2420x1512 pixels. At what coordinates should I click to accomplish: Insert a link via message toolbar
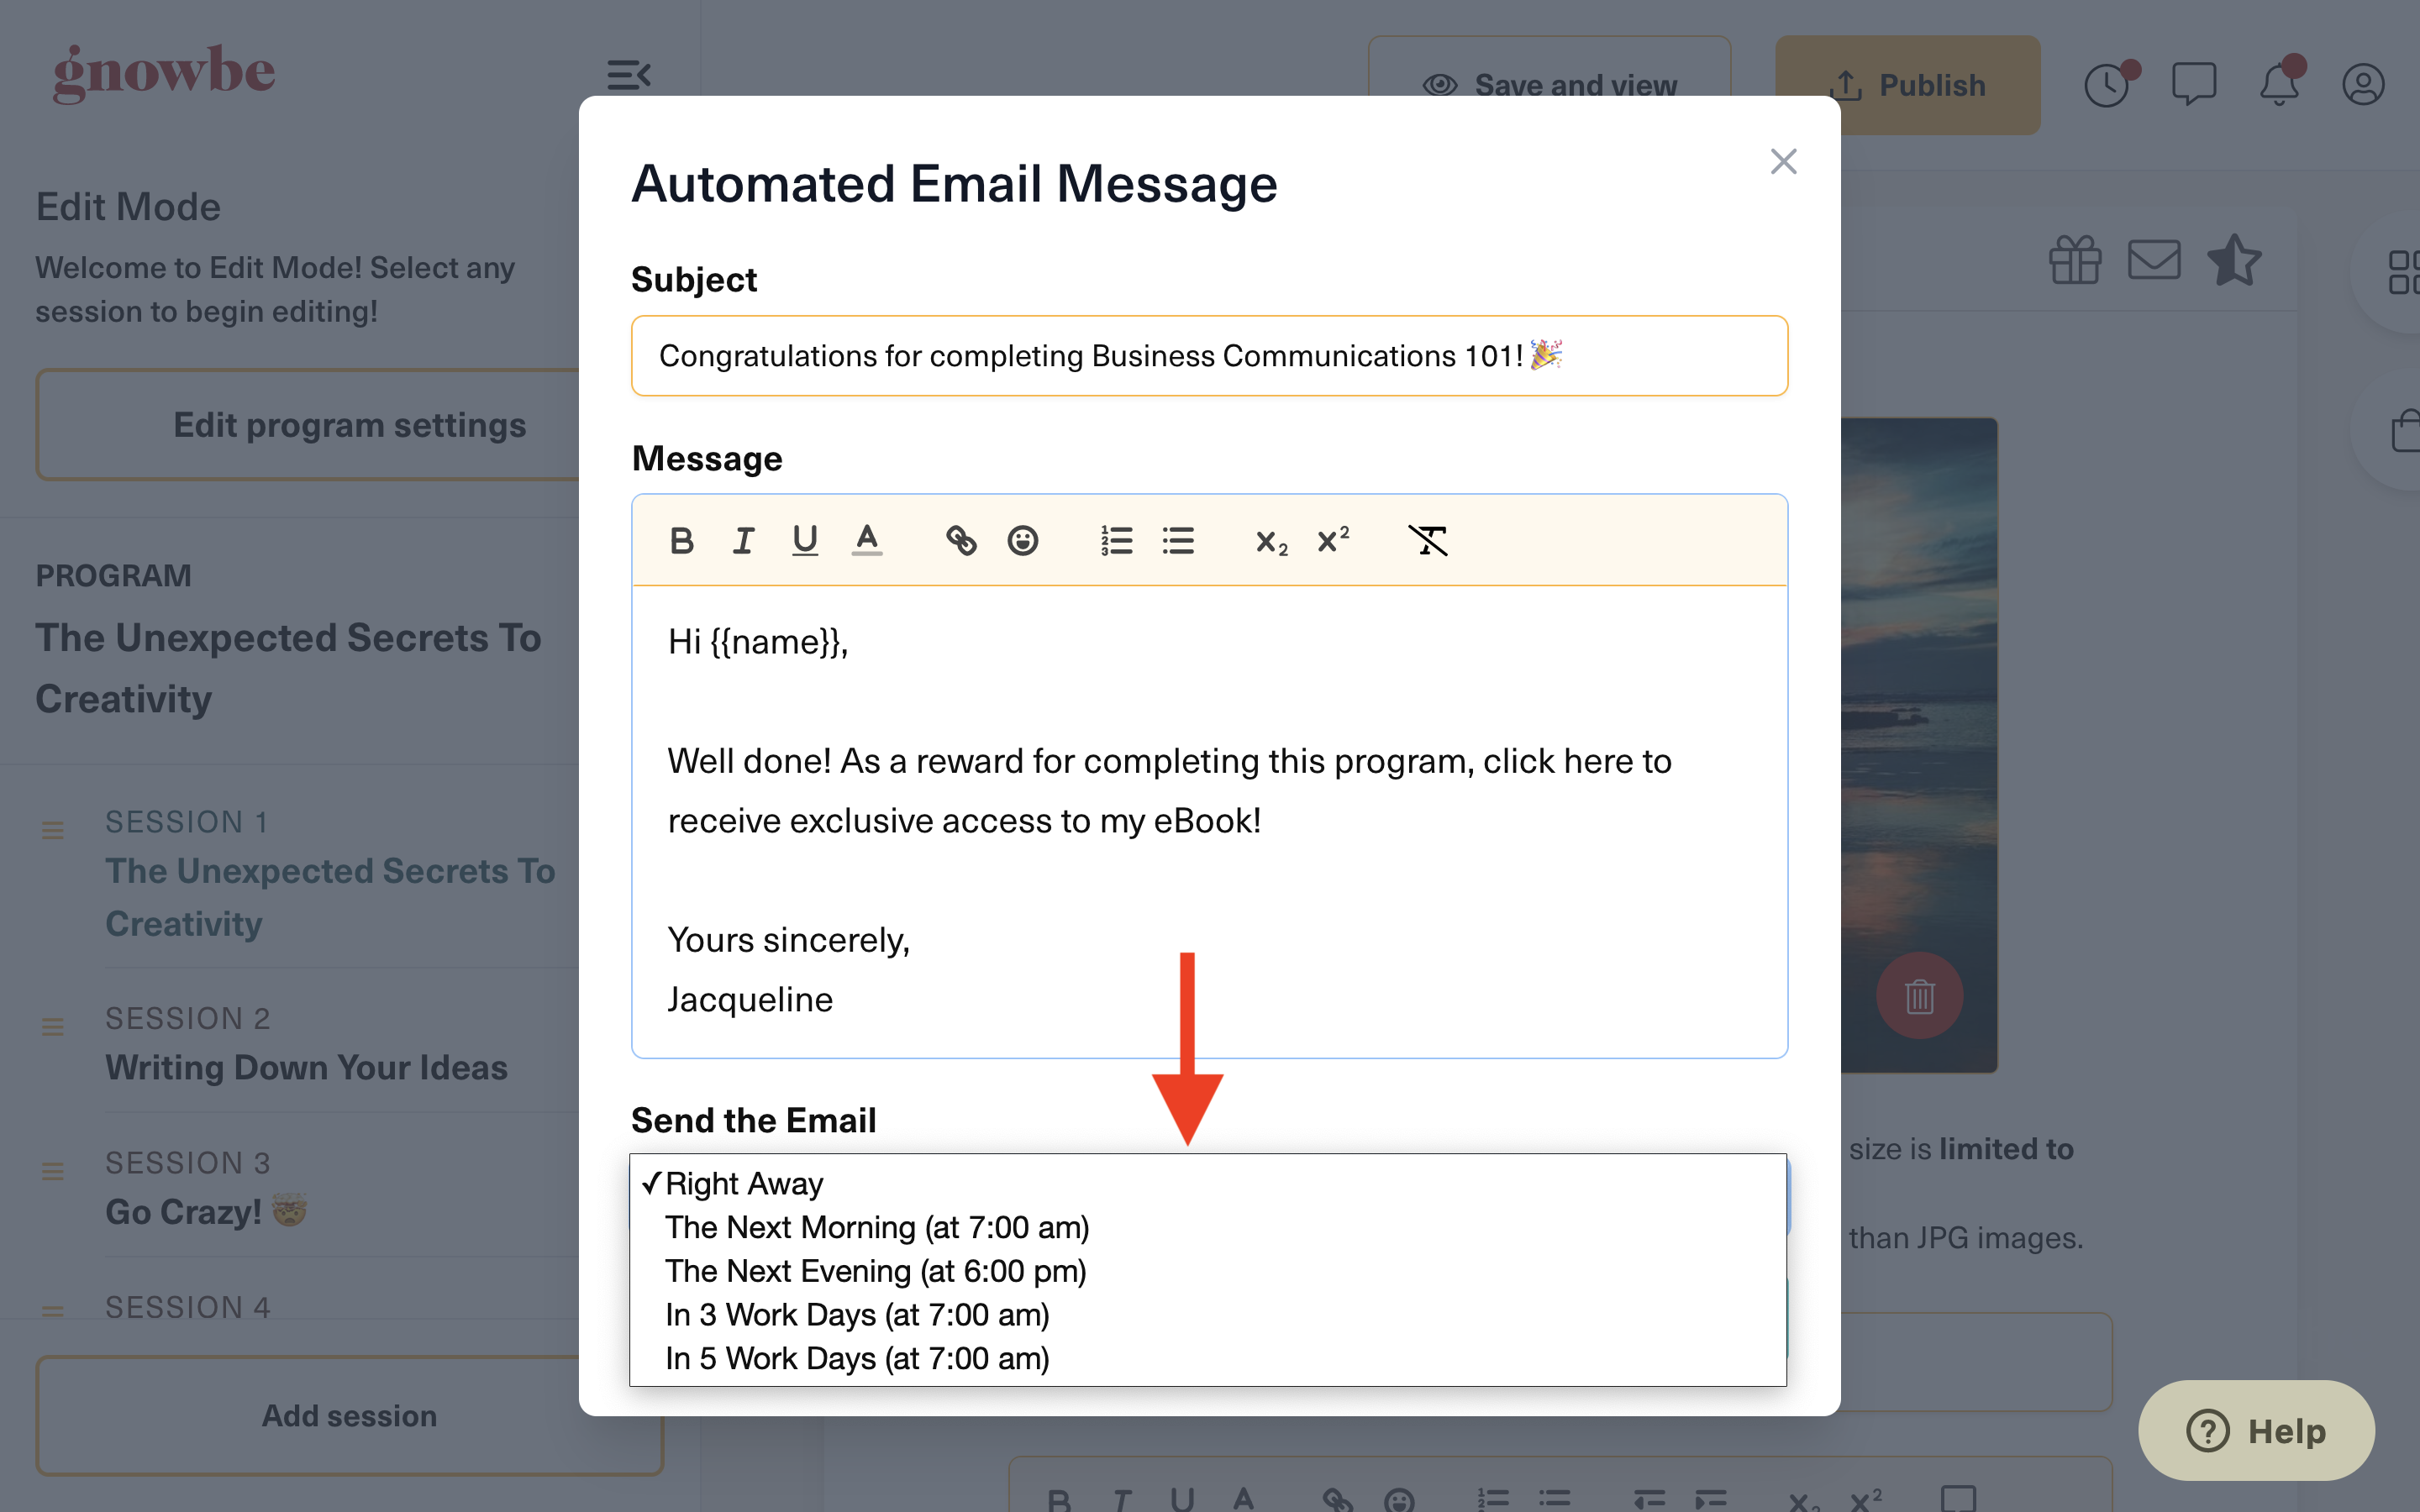(961, 541)
